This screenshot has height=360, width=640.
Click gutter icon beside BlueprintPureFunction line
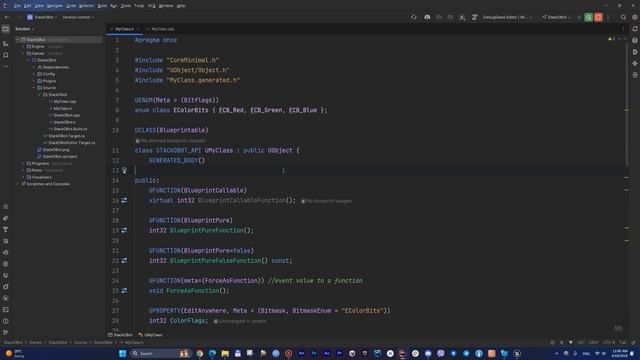click(x=124, y=231)
